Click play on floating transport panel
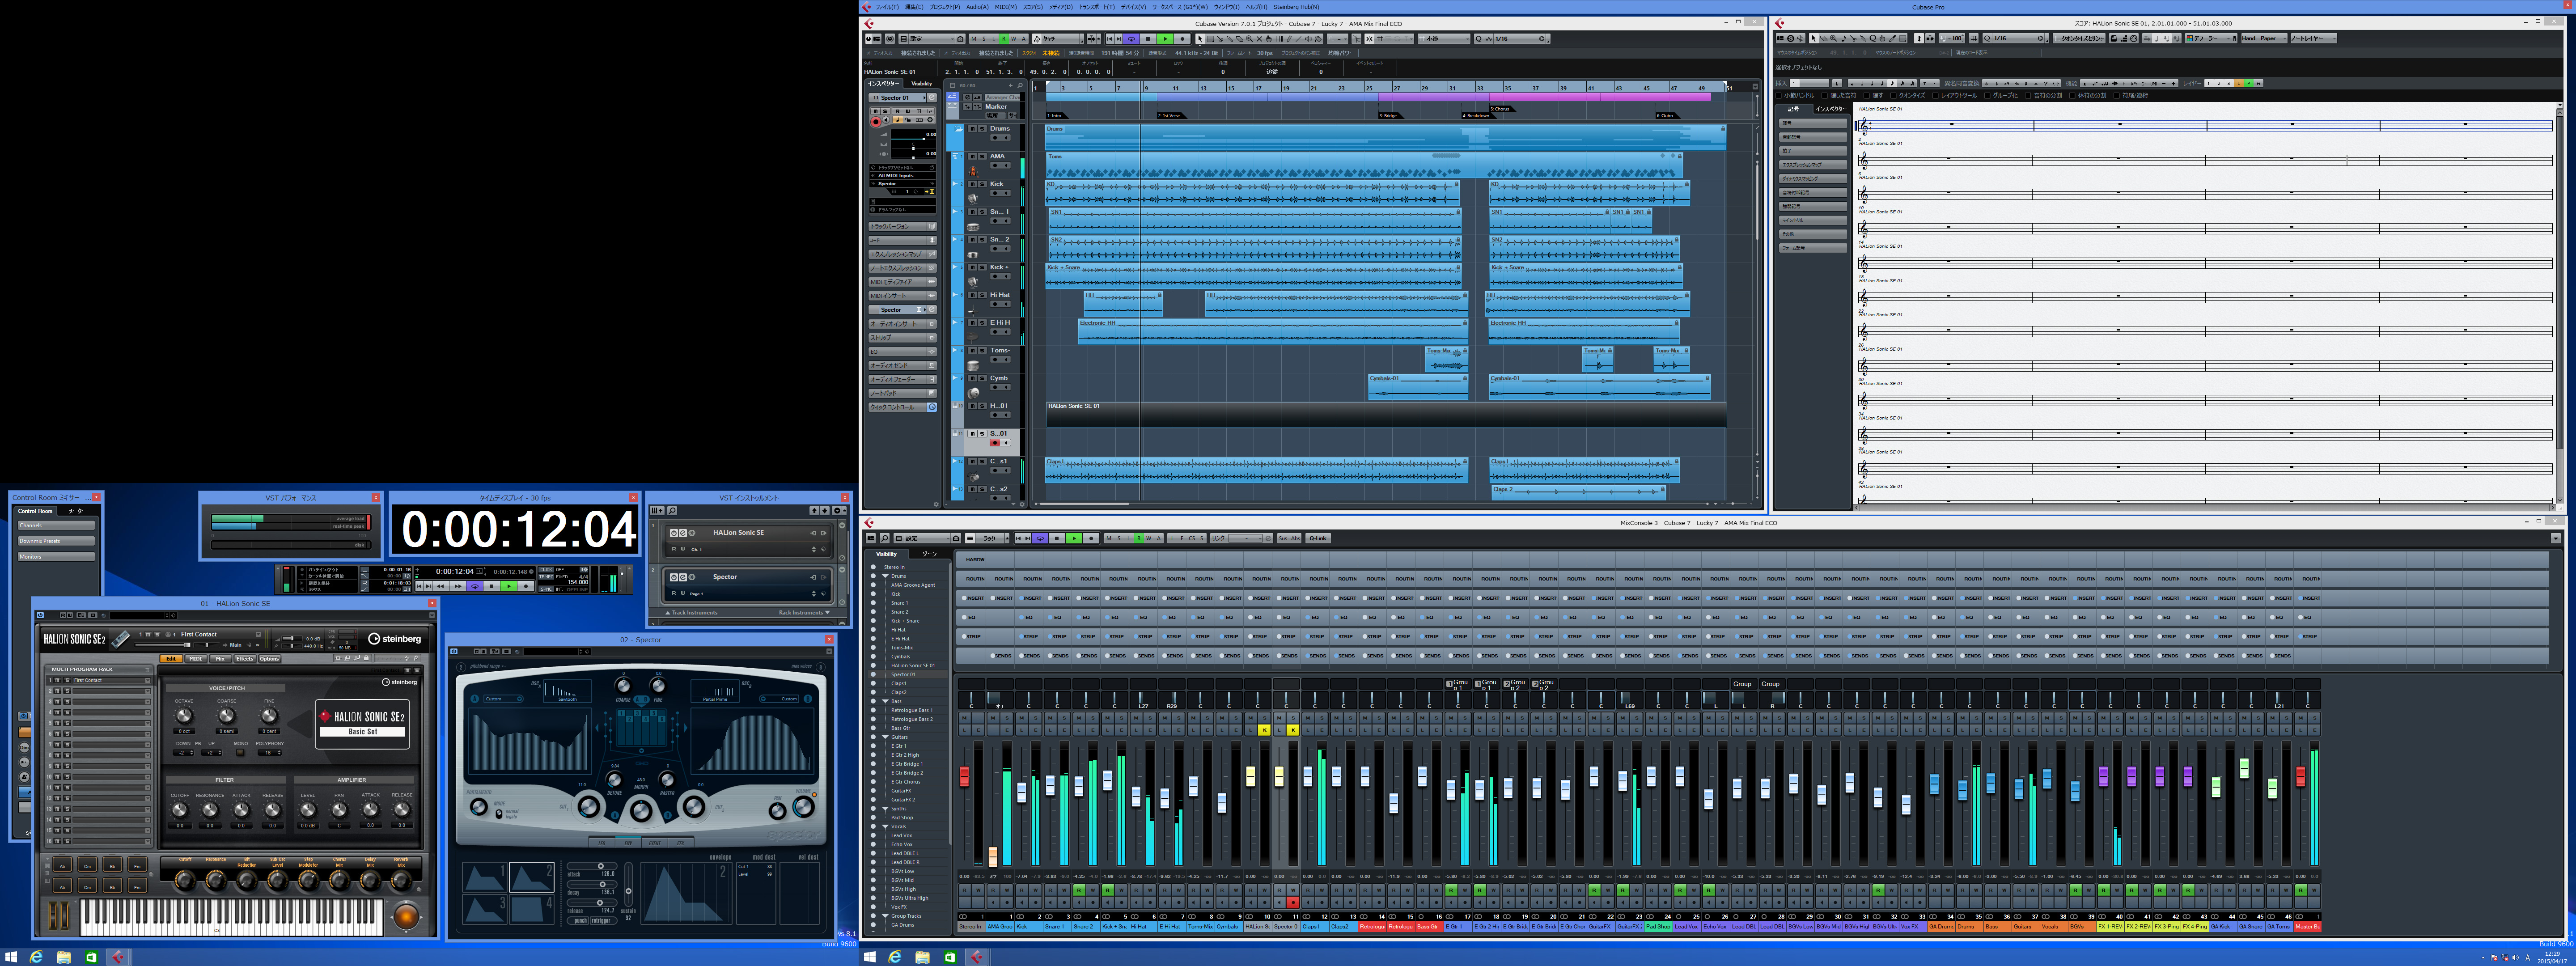 pos(509,586)
